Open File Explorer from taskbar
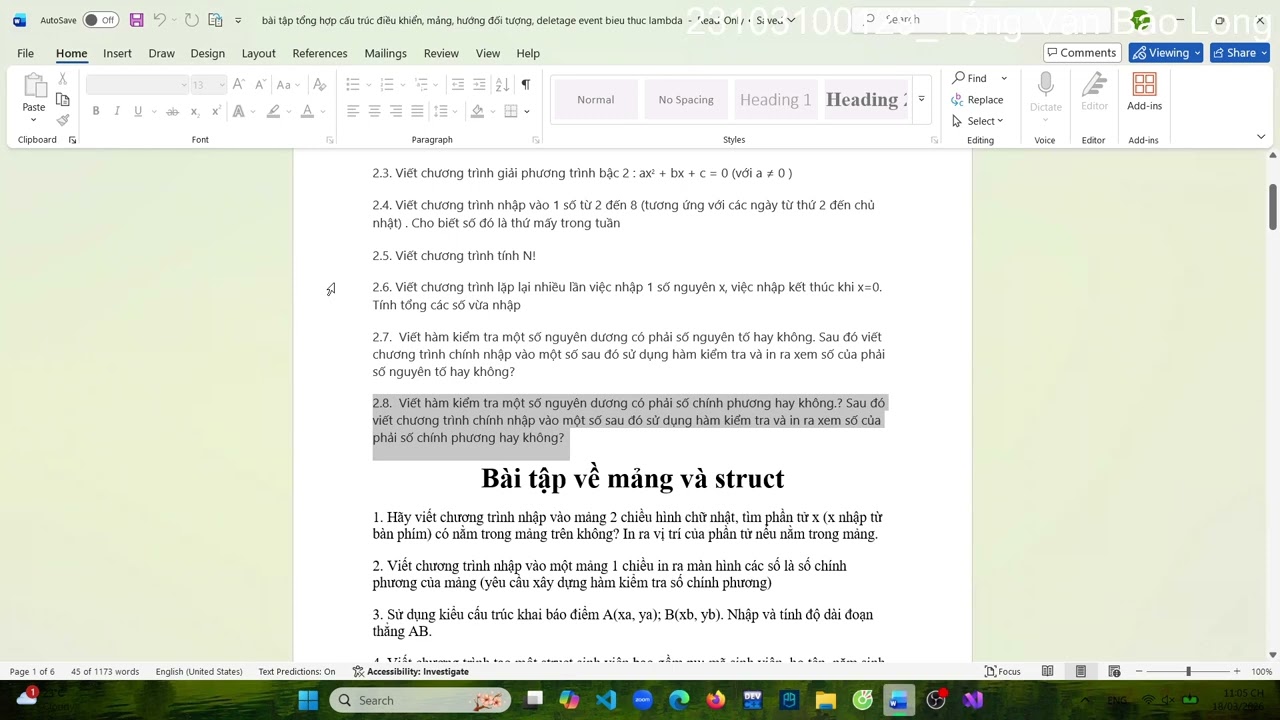Screen dimensions: 1280x720 tap(825, 700)
